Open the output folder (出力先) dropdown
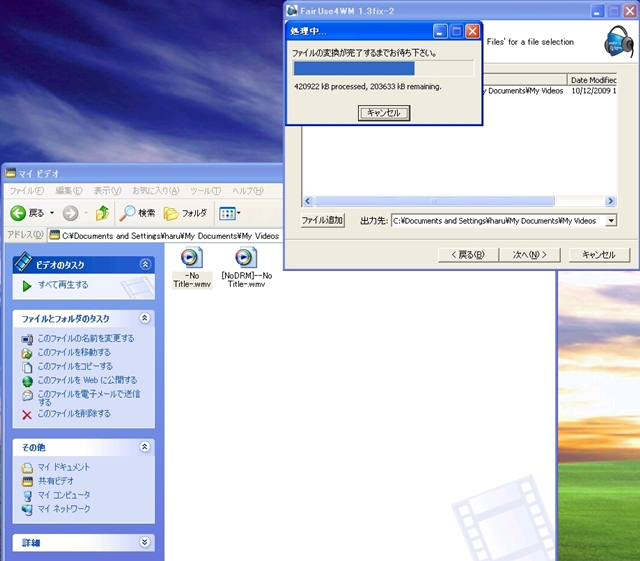The width and height of the screenshot is (640, 561). point(611,220)
